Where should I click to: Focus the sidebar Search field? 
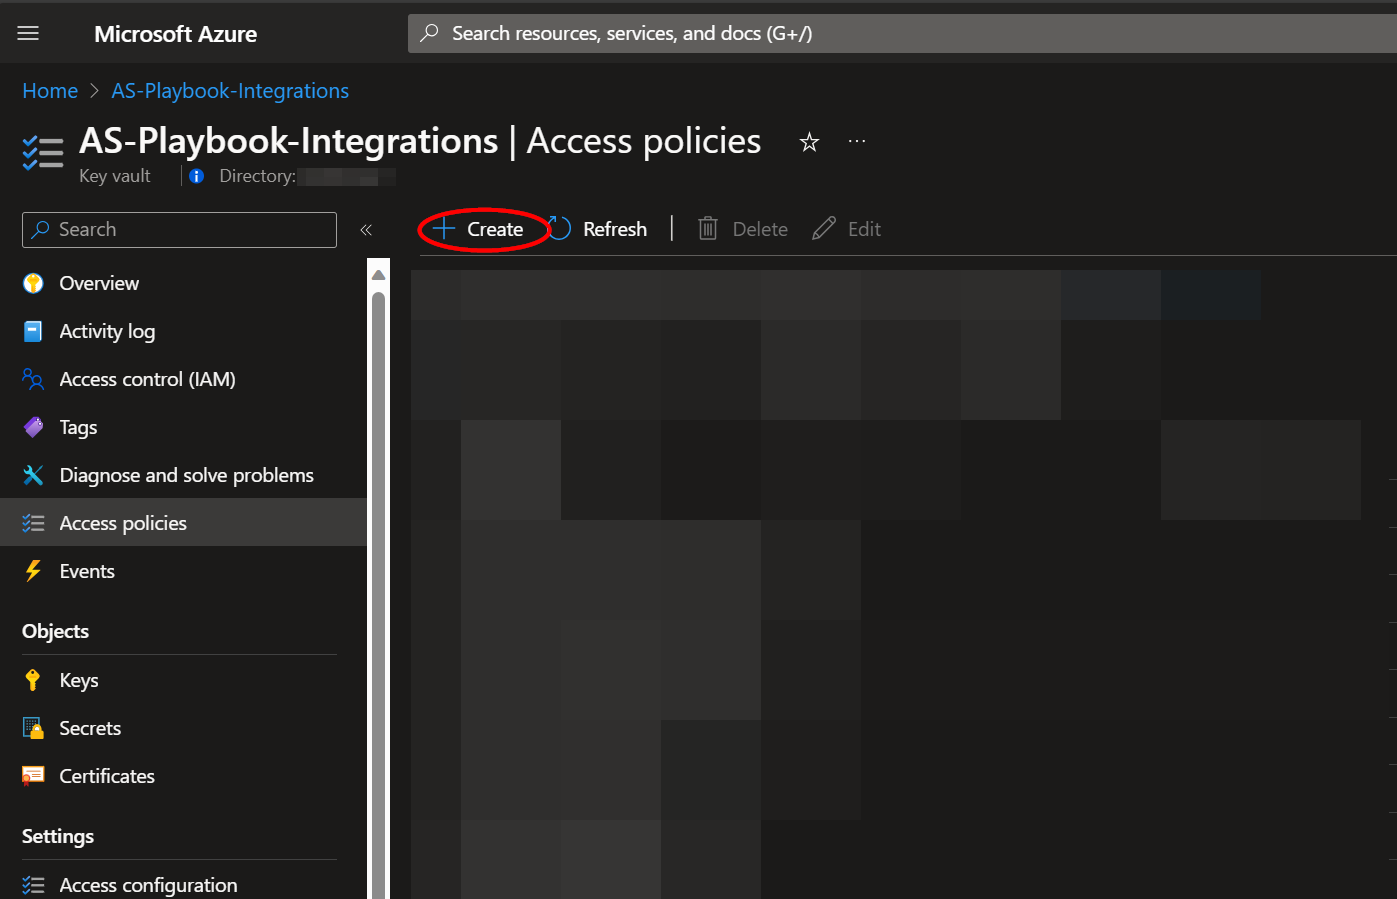point(179,230)
